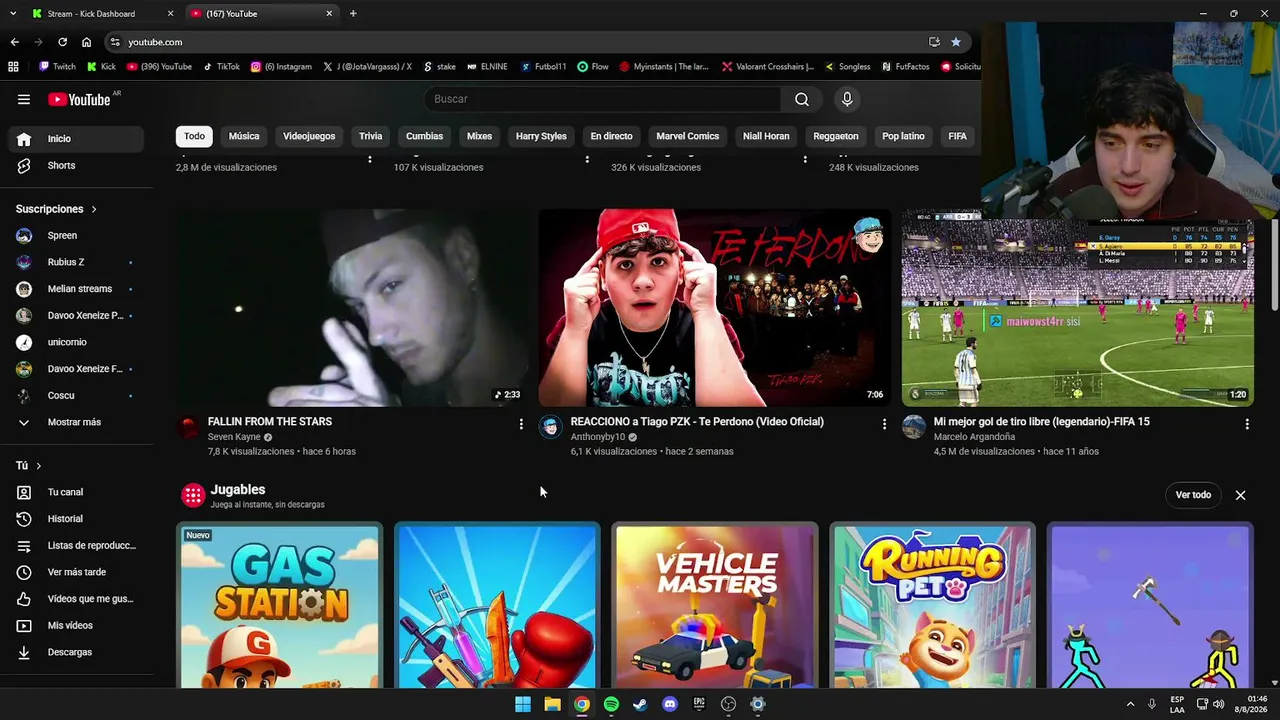The height and width of the screenshot is (720, 1280).
Task: Select the Videojuegos filter chip
Action: pyautogui.click(x=309, y=136)
